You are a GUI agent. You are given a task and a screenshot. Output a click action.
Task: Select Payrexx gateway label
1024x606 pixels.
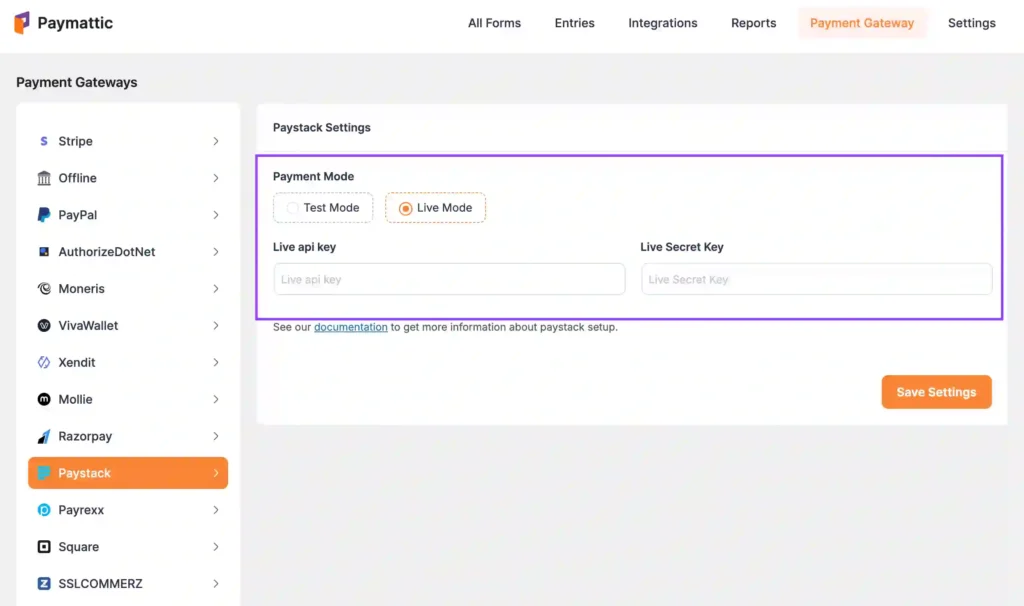(x=81, y=510)
